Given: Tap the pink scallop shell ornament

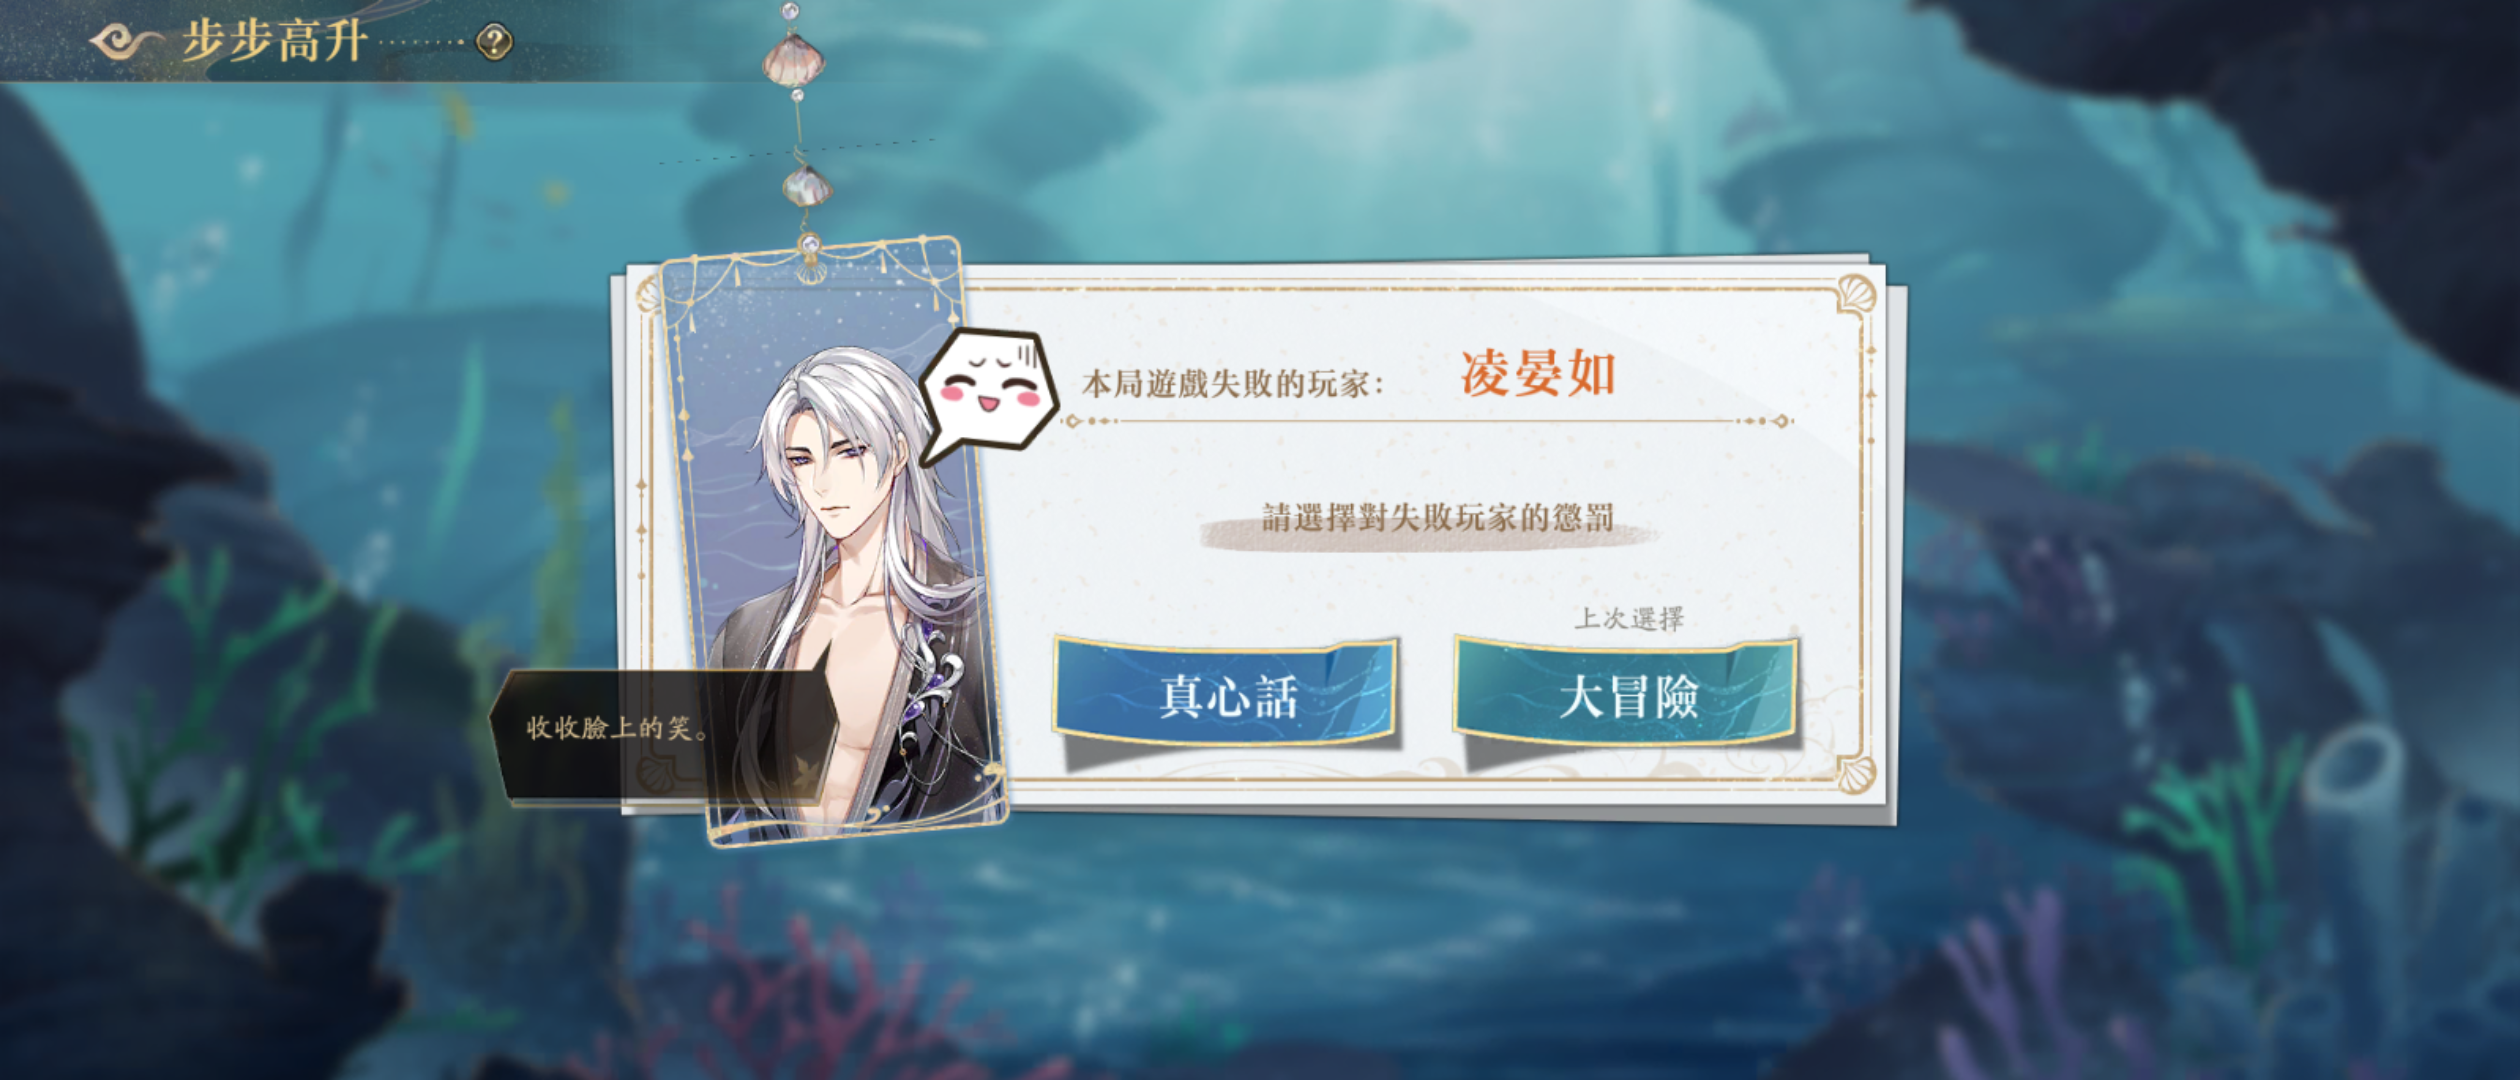Looking at the screenshot, I should point(794,60).
